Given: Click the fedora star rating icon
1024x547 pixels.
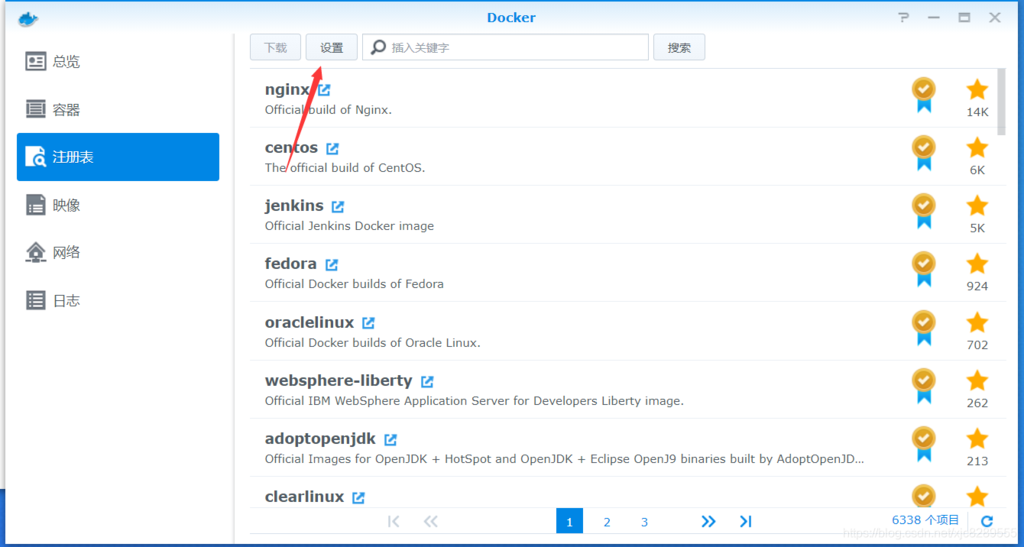Looking at the screenshot, I should (x=977, y=264).
